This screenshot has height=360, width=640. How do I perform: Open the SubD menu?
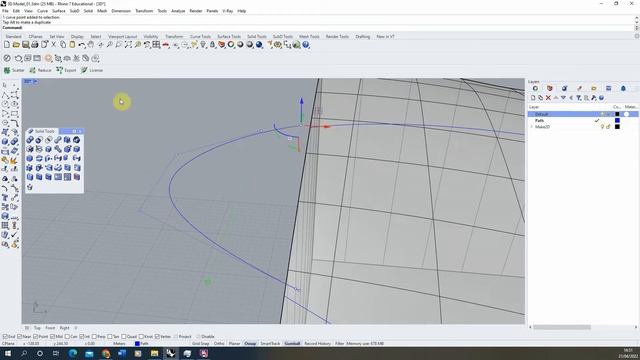click(x=74, y=11)
